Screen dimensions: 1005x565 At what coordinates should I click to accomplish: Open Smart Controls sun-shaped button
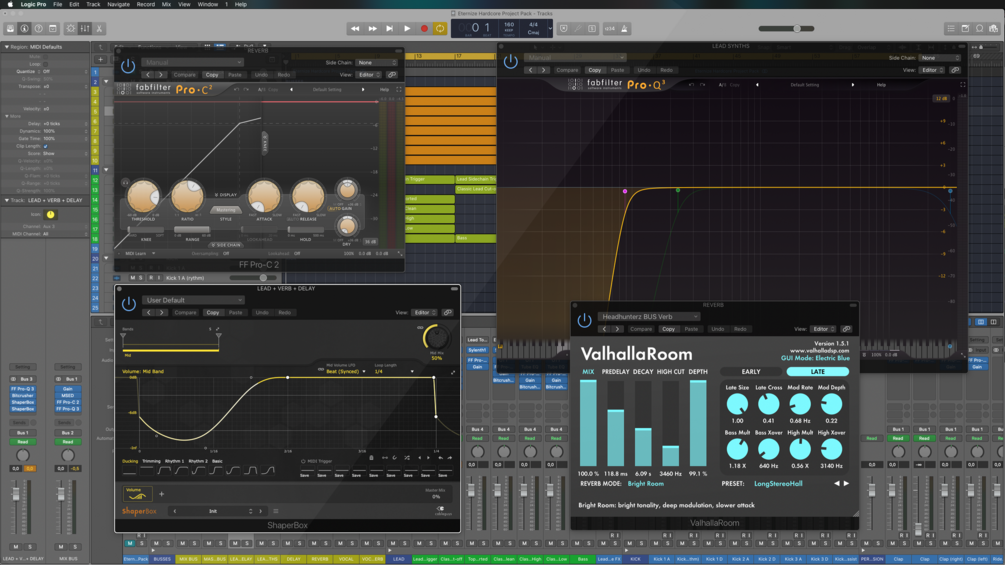71,28
